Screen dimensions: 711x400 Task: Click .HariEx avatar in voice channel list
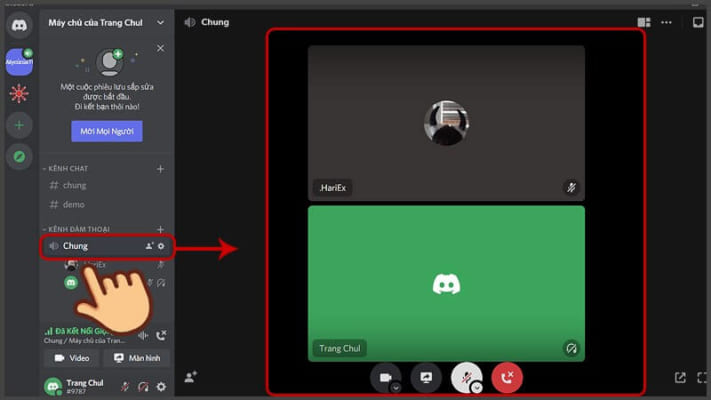71,265
